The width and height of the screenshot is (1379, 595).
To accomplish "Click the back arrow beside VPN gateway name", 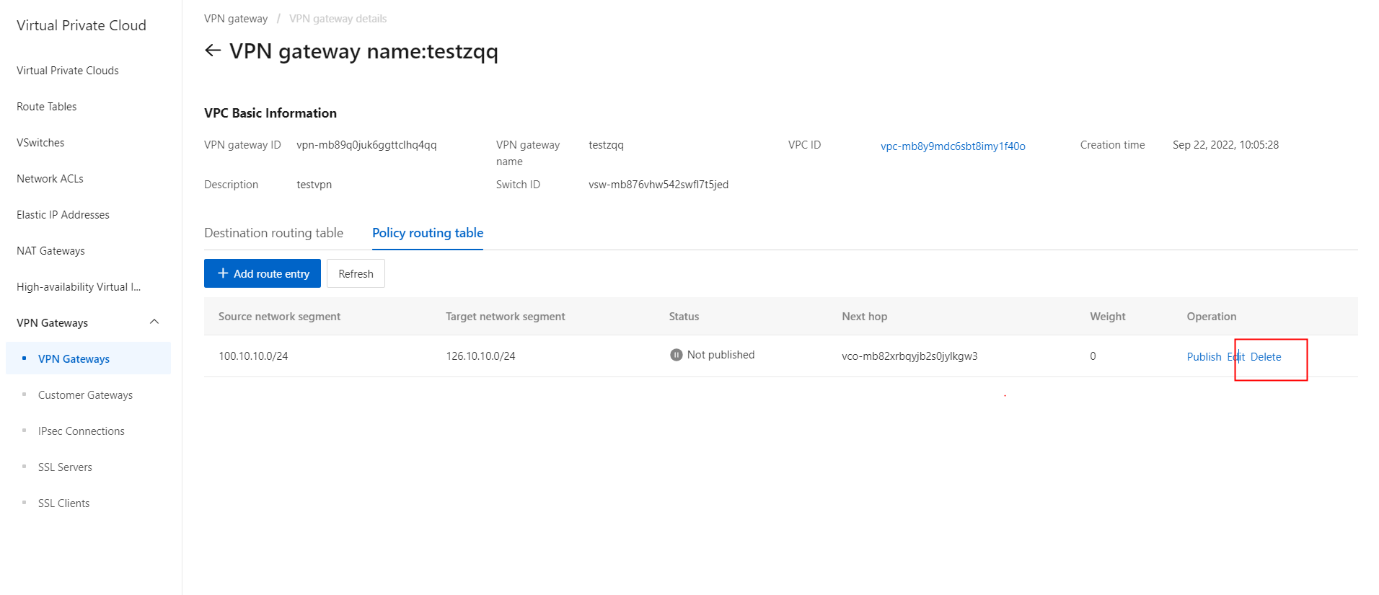I will pyautogui.click(x=212, y=51).
